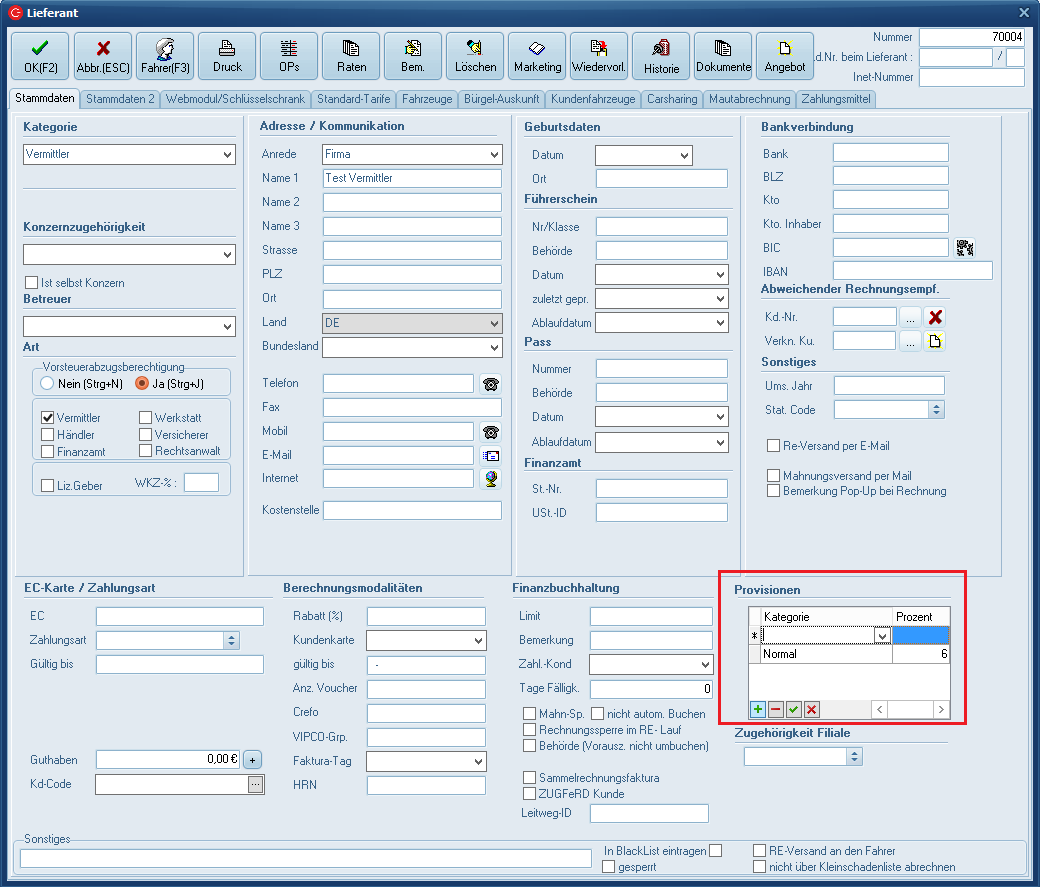This screenshot has width=1040, height=887.
Task: Uncheck the Vermittler checkbox
Action: coord(47,418)
